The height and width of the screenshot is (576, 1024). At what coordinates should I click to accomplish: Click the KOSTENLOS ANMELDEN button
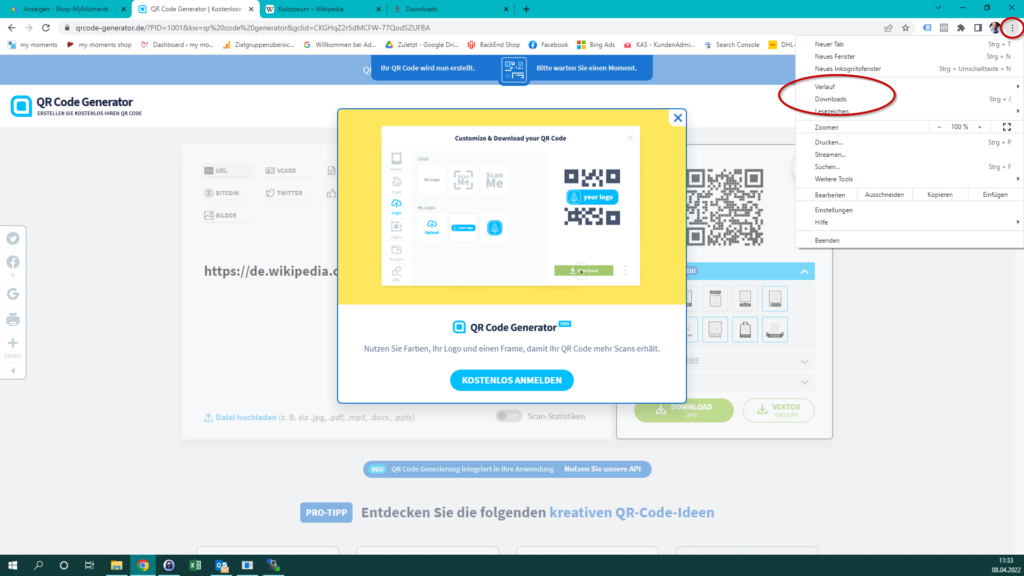tap(512, 380)
